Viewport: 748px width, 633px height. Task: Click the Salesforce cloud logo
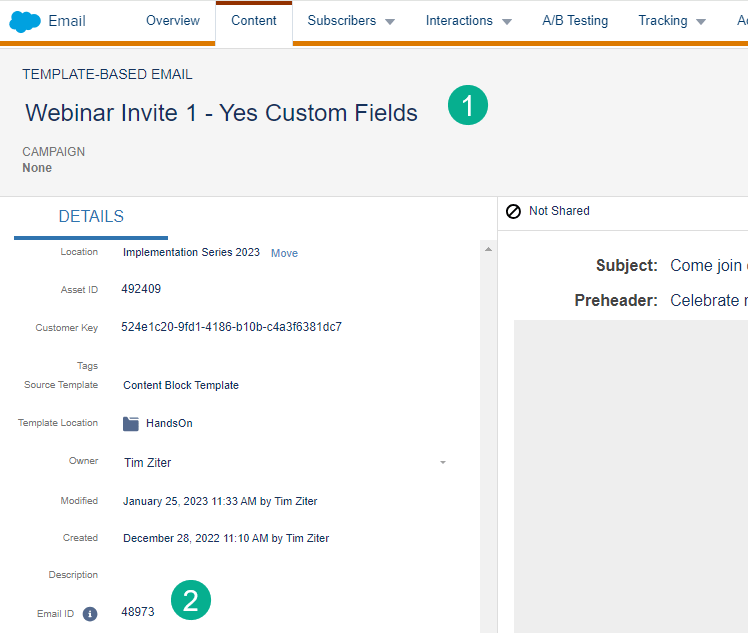point(24,21)
